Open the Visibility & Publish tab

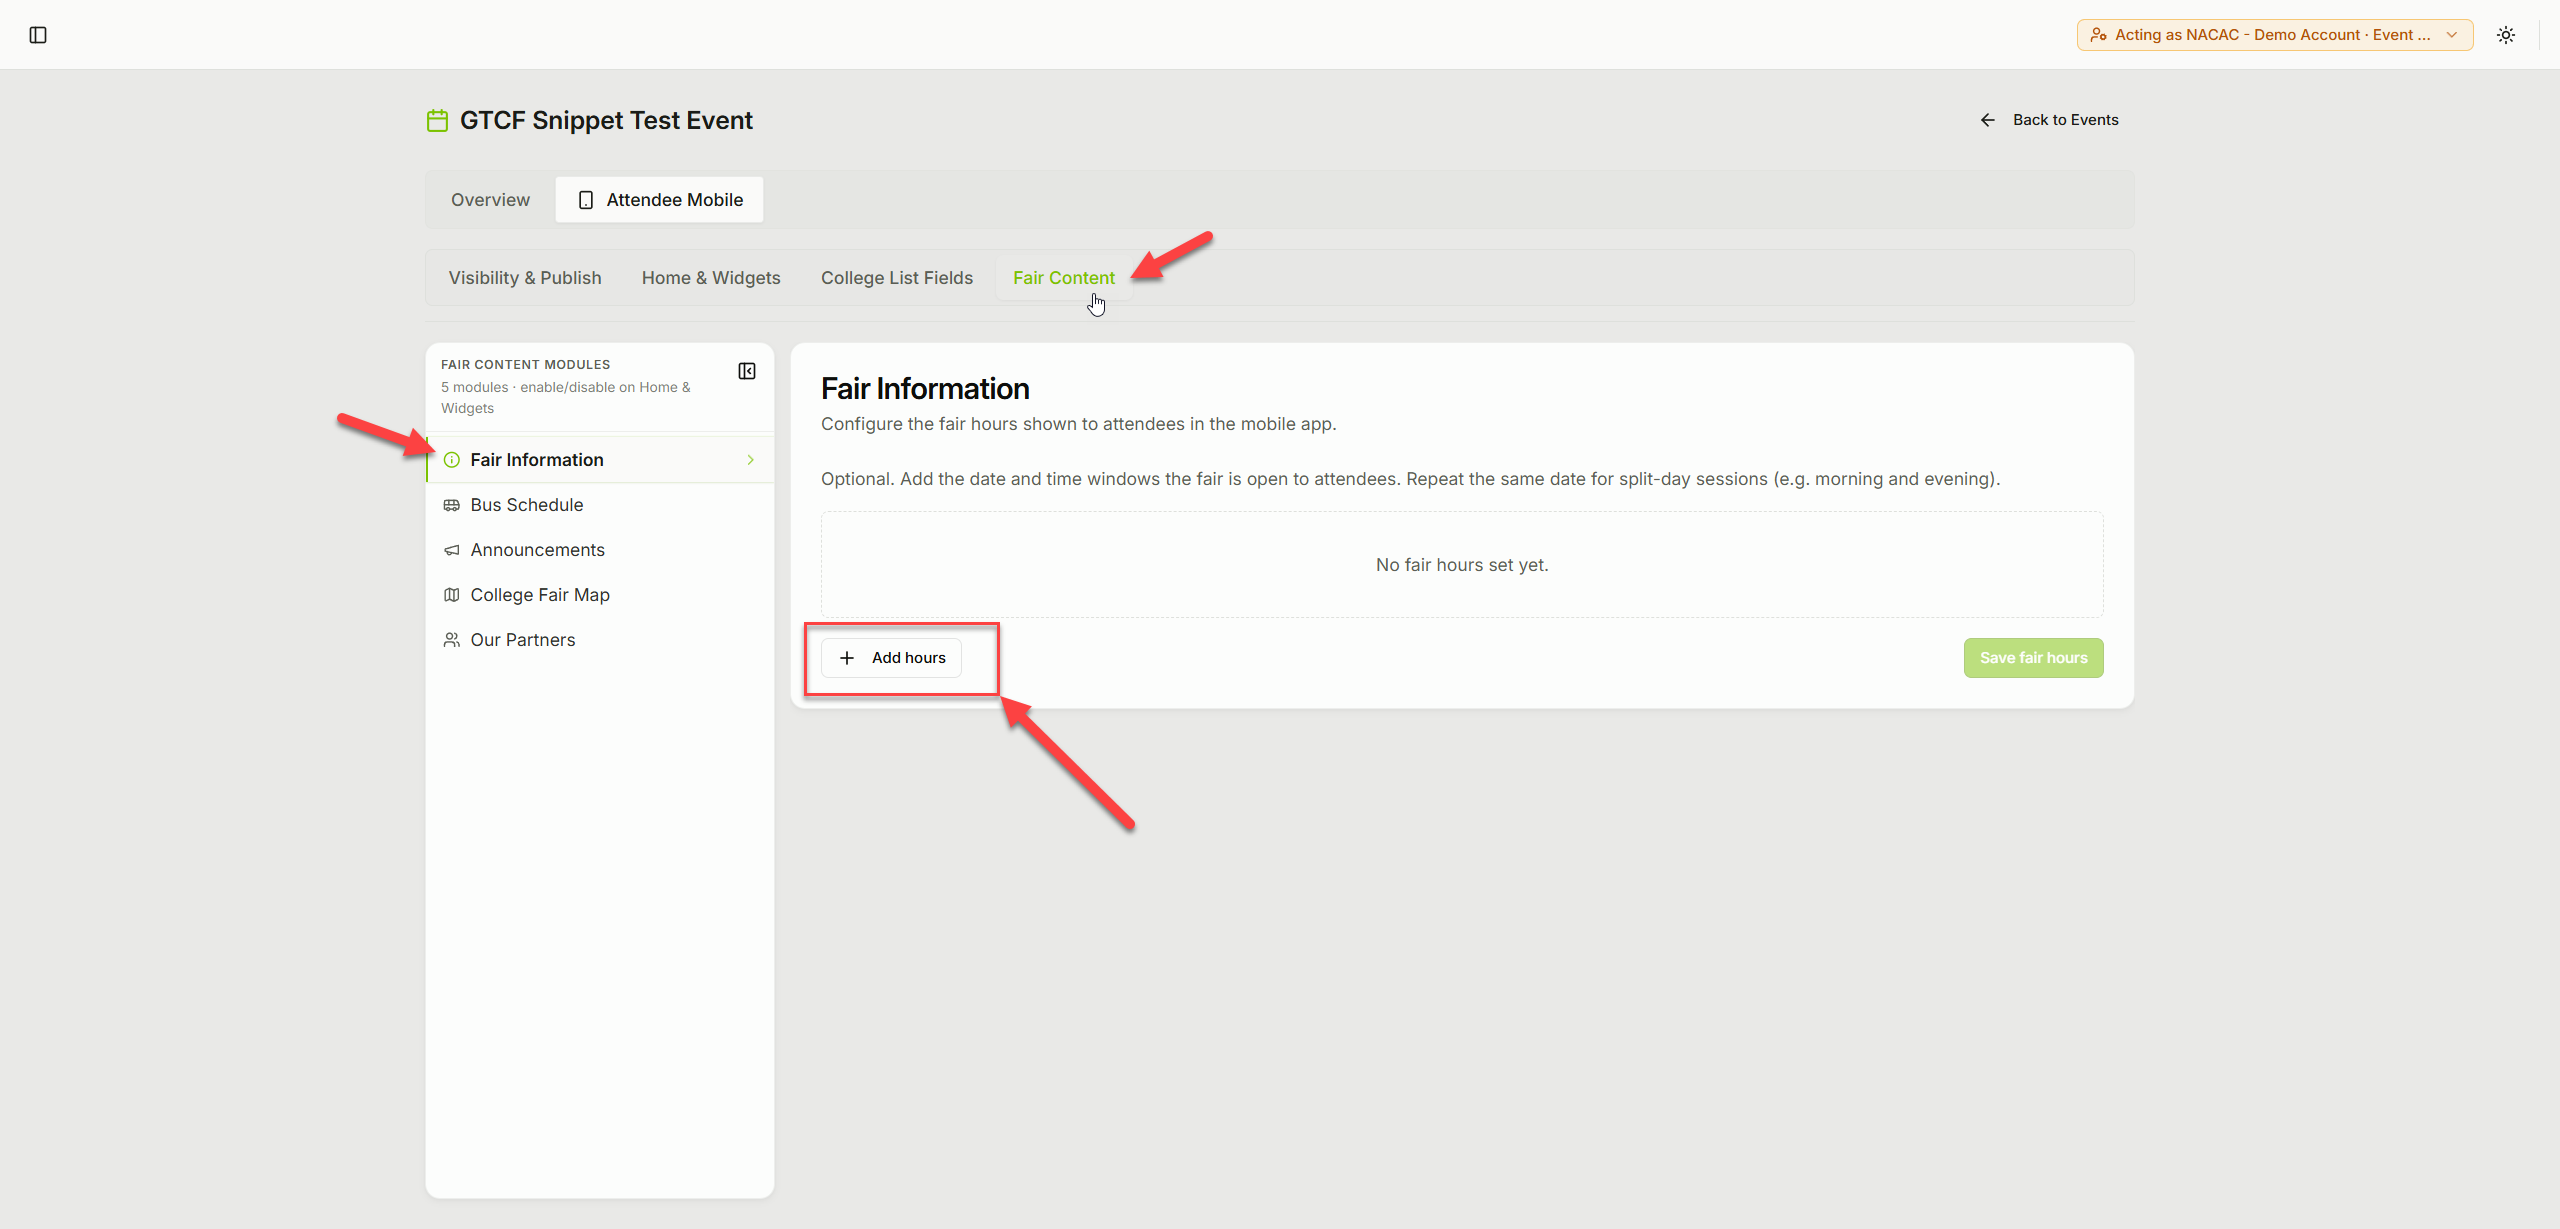tap(525, 278)
